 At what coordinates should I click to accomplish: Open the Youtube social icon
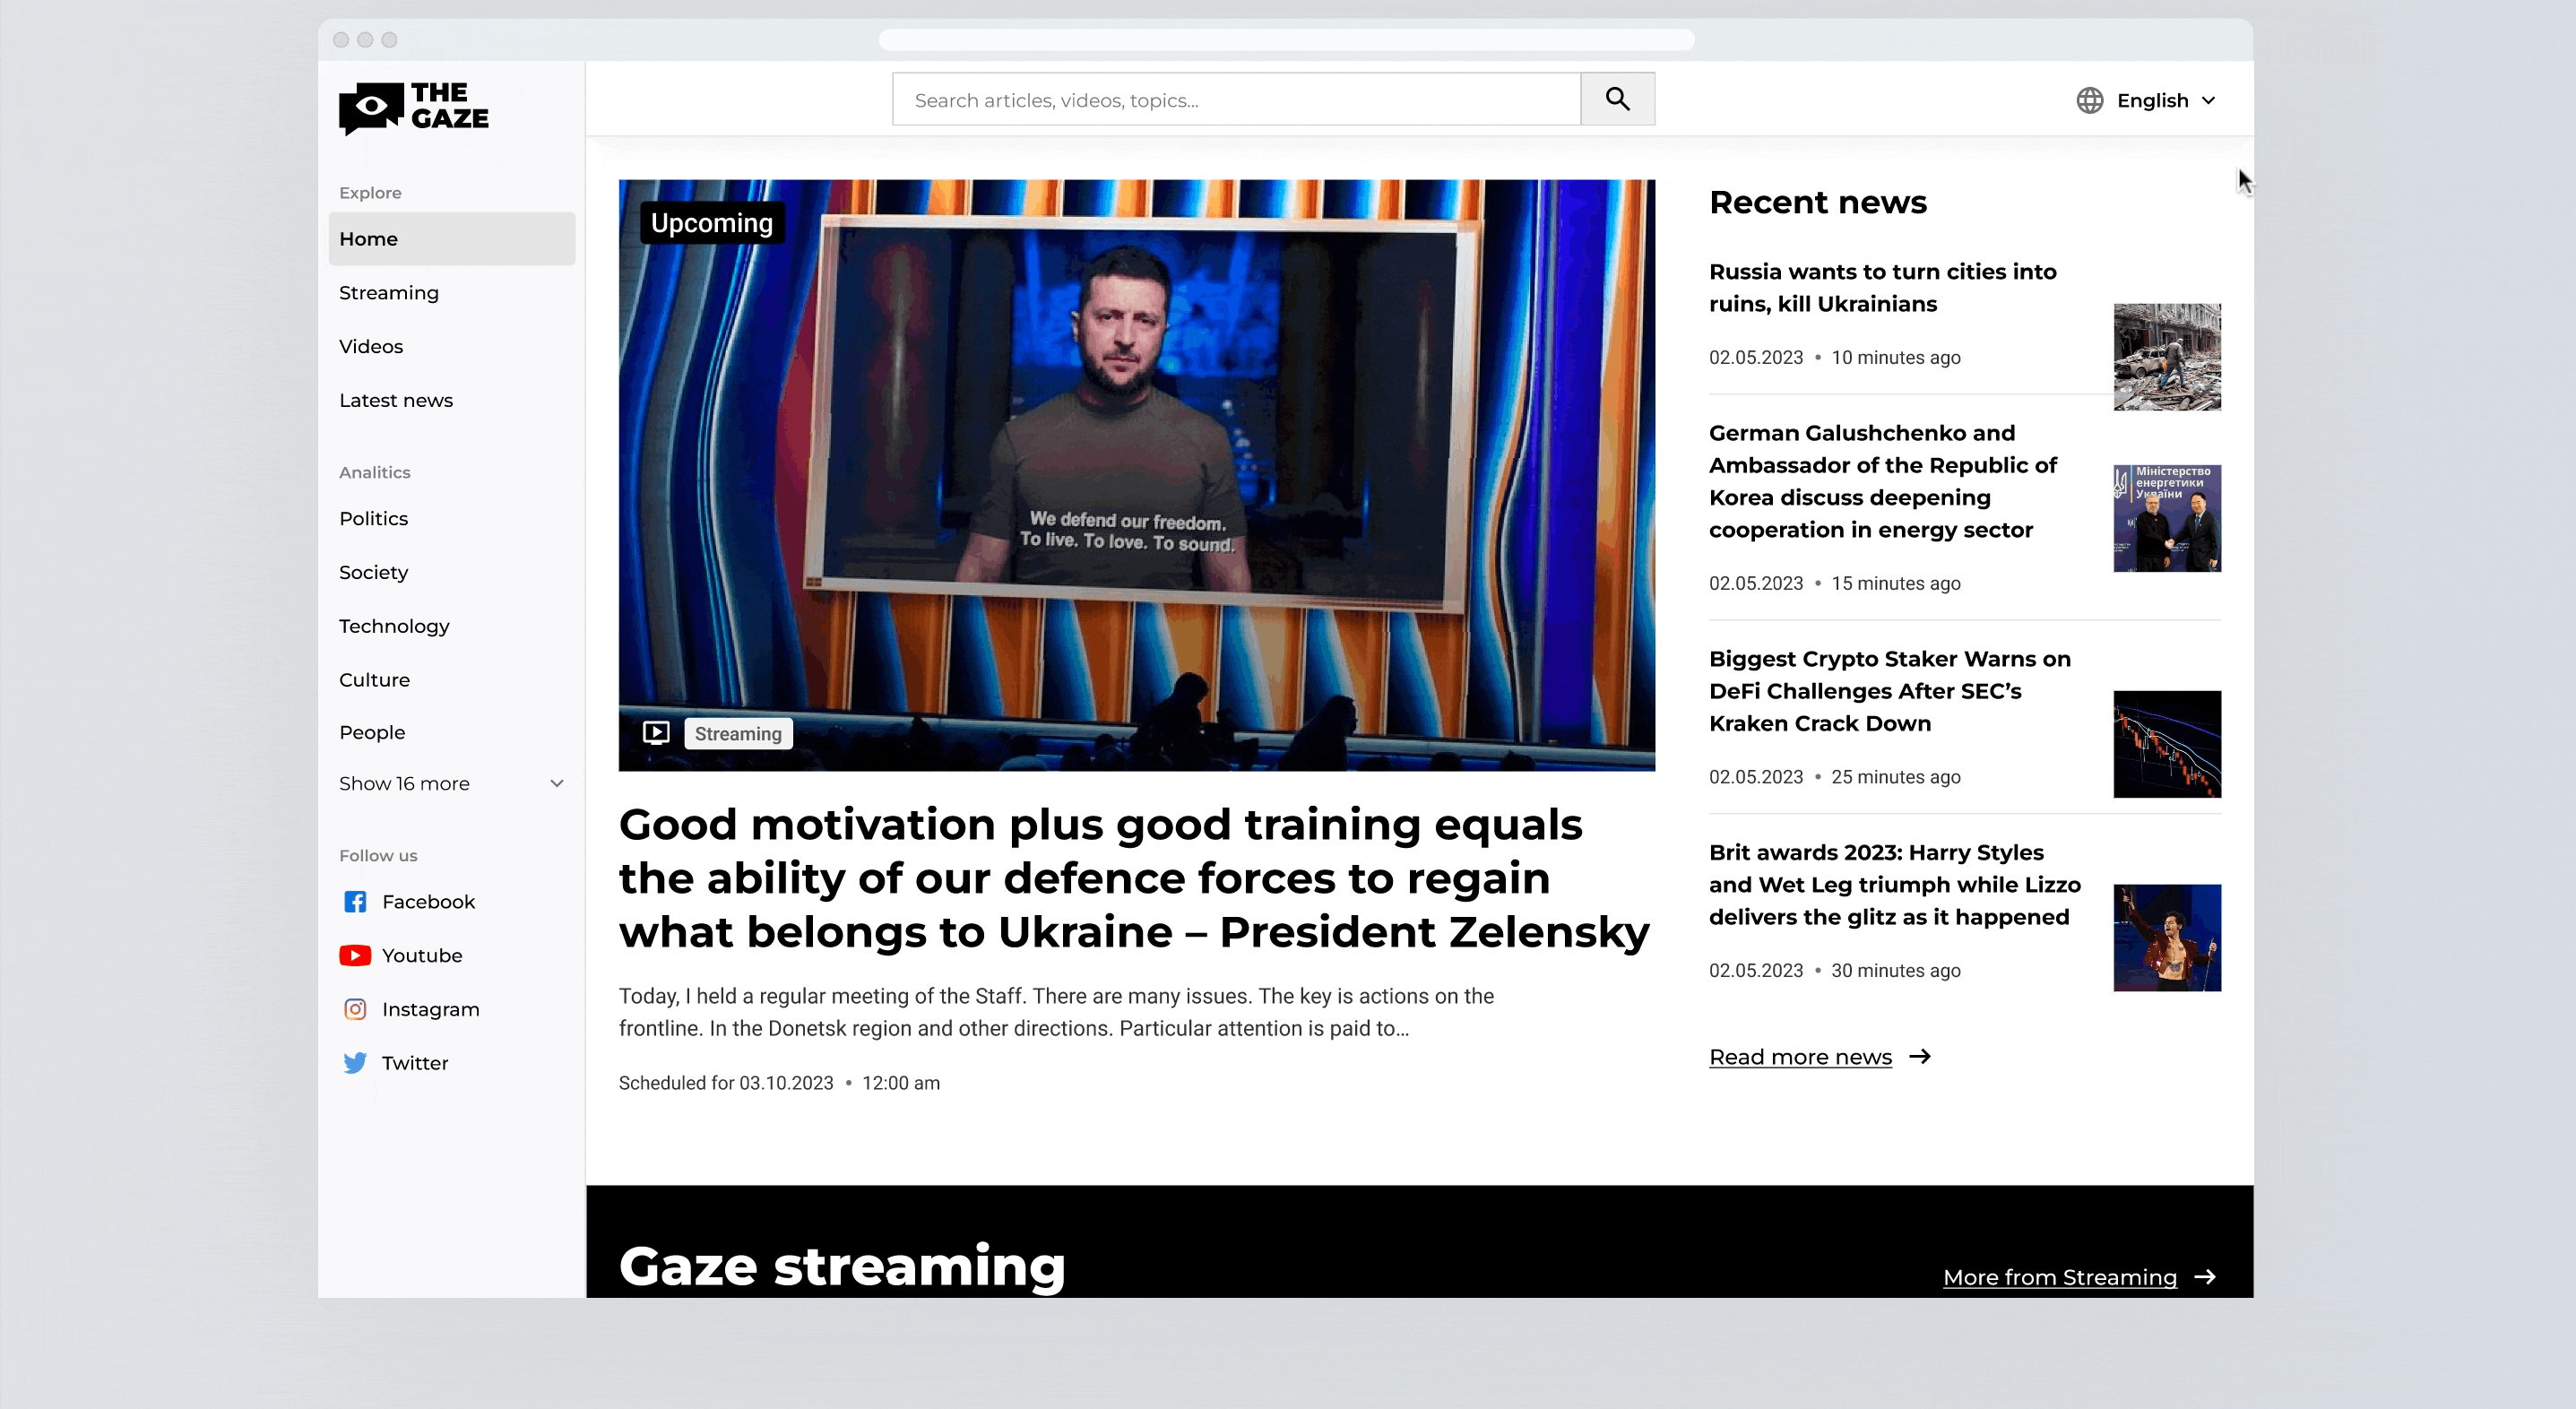(354, 955)
